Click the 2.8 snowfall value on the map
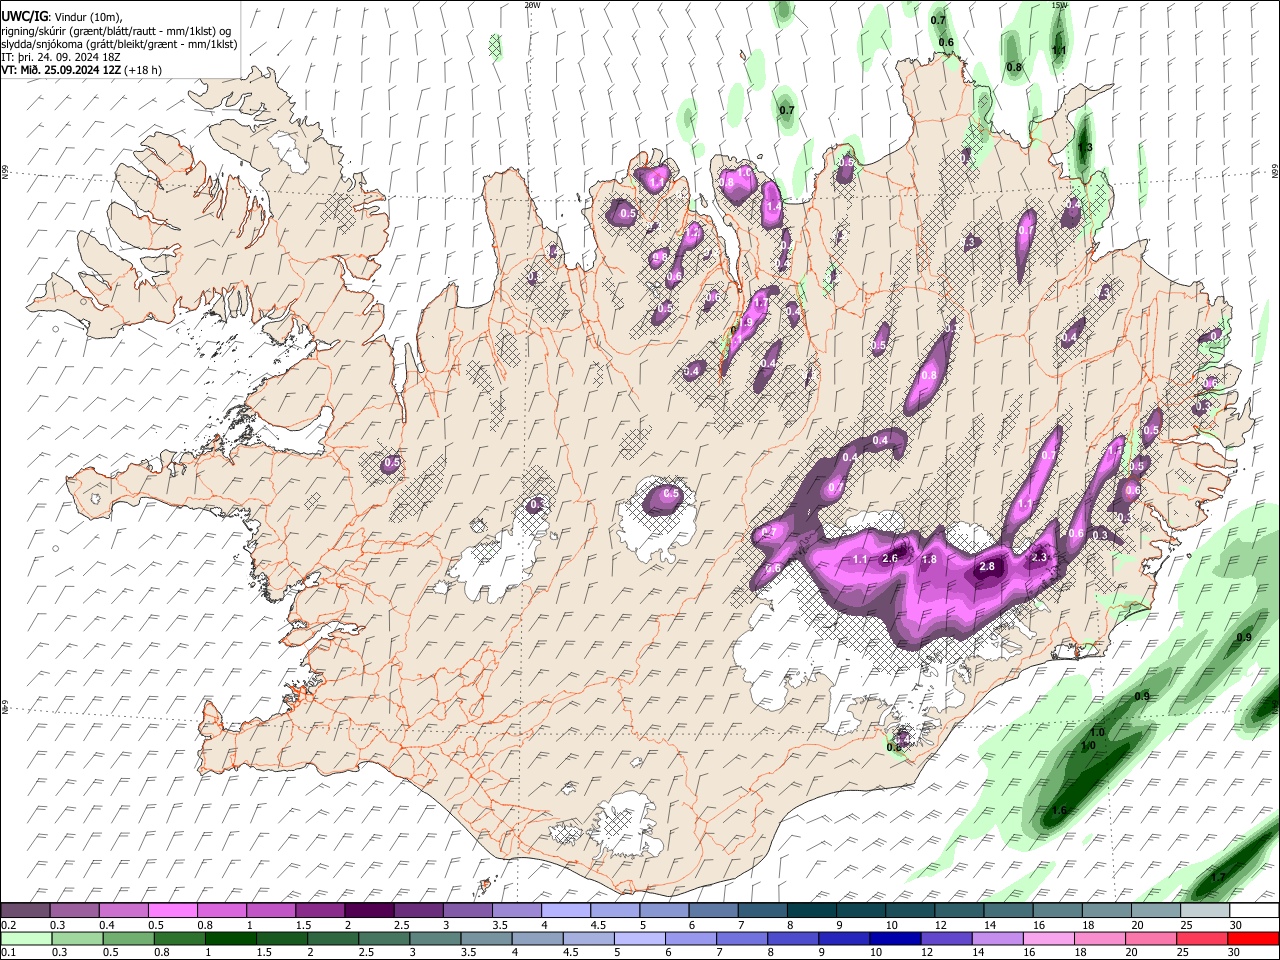This screenshot has height=960, width=1280. pos(987,567)
